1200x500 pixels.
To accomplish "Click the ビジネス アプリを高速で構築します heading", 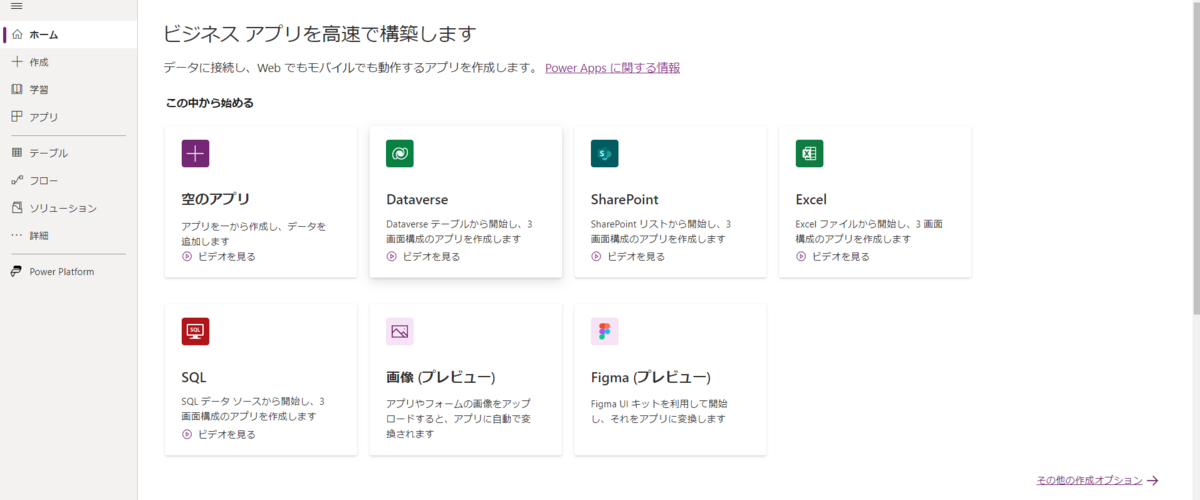I will click(320, 34).
